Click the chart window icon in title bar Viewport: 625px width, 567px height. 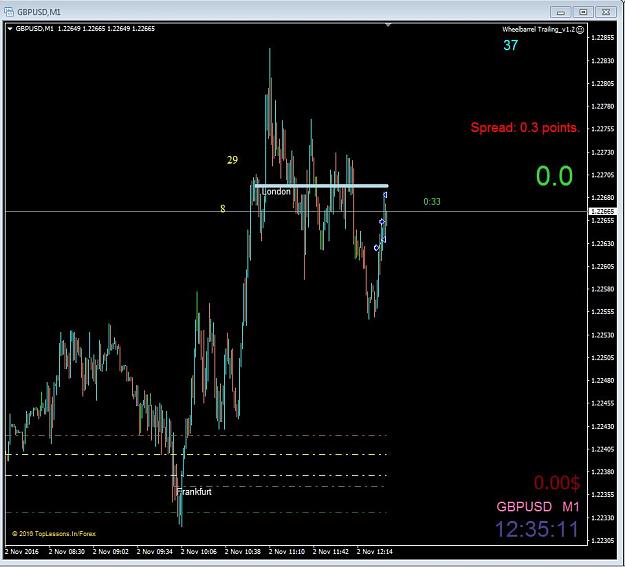pos(9,12)
